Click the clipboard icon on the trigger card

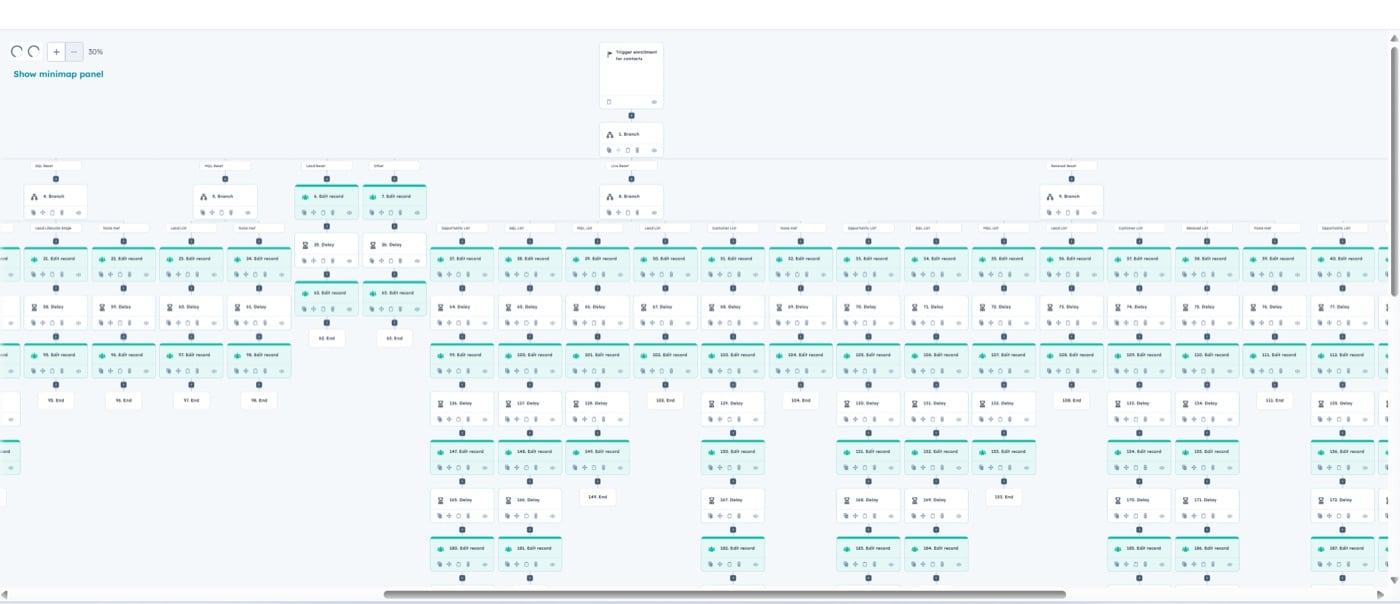[x=609, y=102]
